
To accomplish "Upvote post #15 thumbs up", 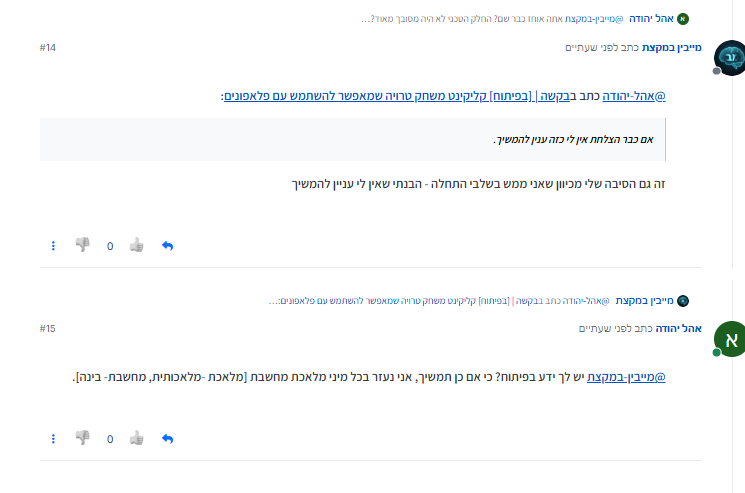I will (137, 438).
